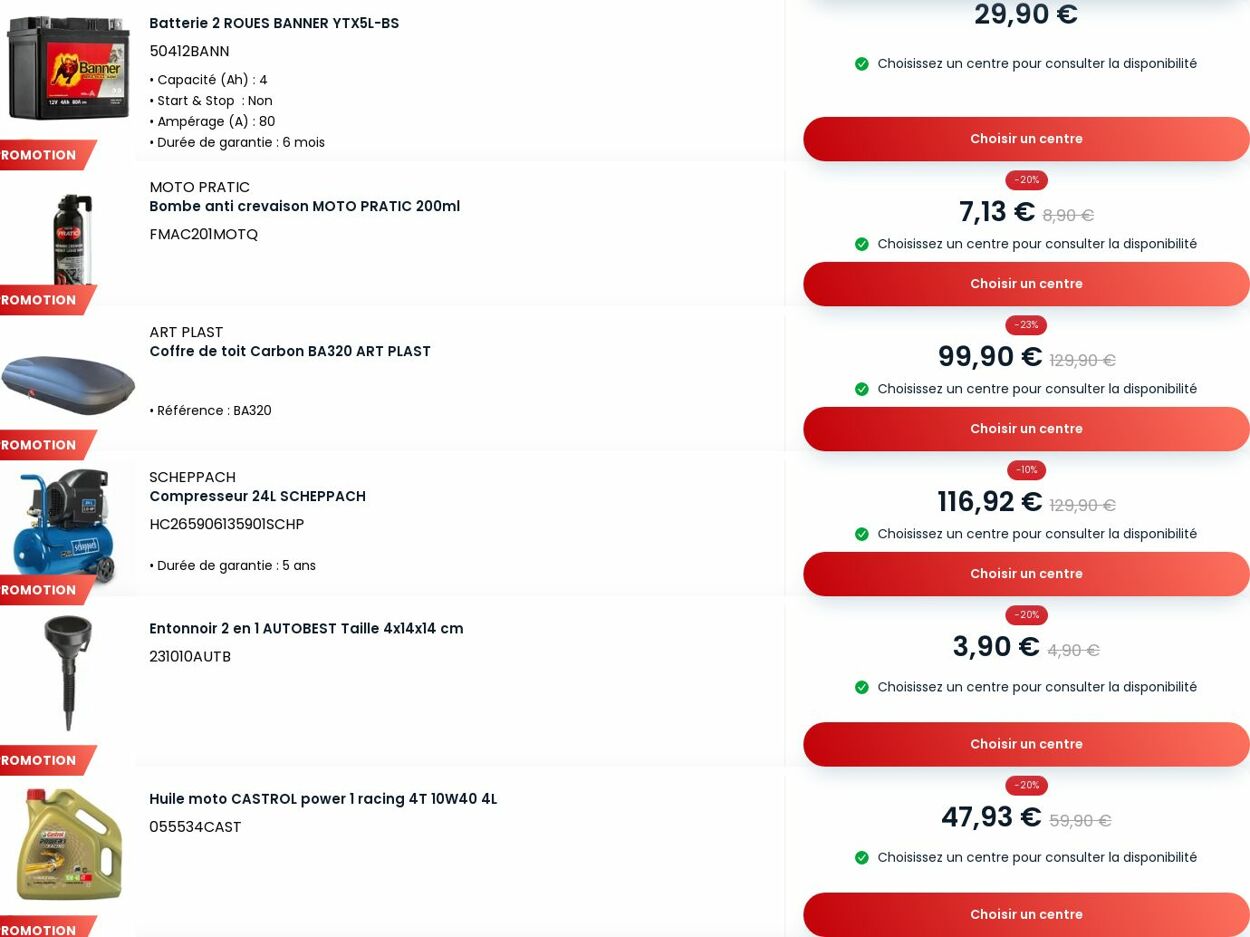1250x937 pixels.
Task: Click the -23% discount badge on the roof box
Action: point(1026,325)
